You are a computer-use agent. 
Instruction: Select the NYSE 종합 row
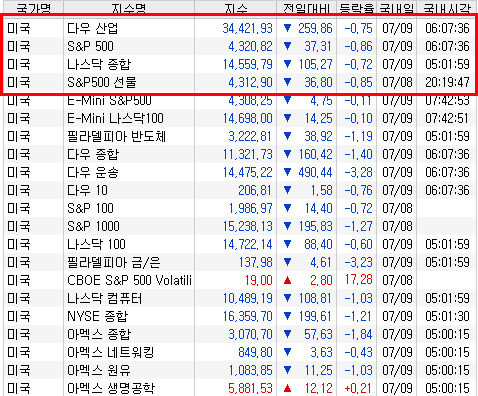click(x=240, y=316)
